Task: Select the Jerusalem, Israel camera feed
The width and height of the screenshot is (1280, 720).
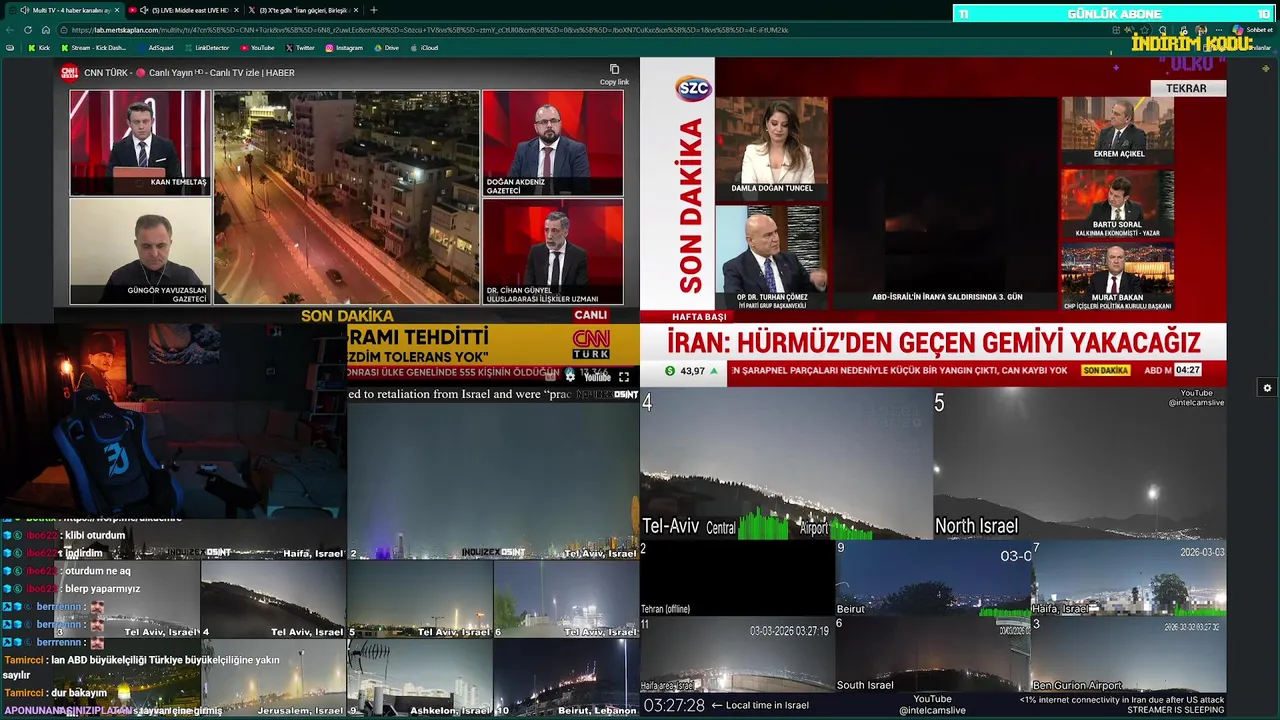Action: 273,677
